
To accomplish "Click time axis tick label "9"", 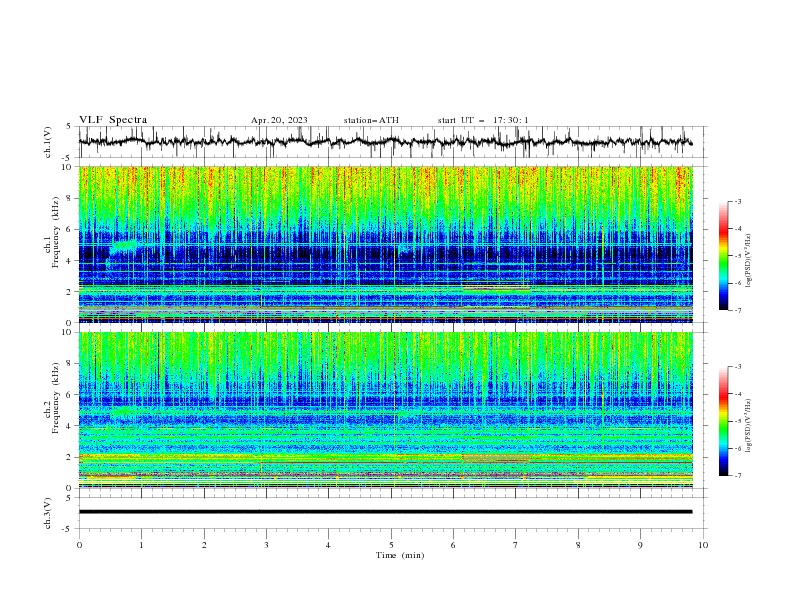I will pos(640,545).
